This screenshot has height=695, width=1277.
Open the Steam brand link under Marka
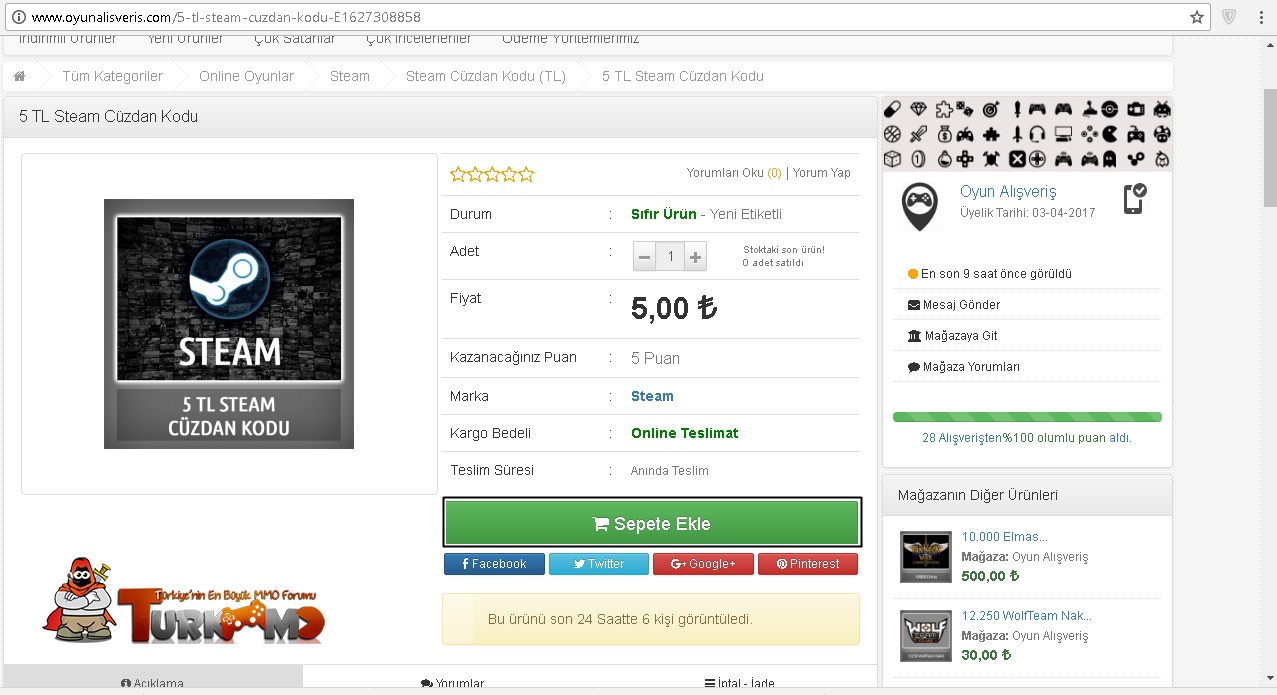[x=652, y=396]
